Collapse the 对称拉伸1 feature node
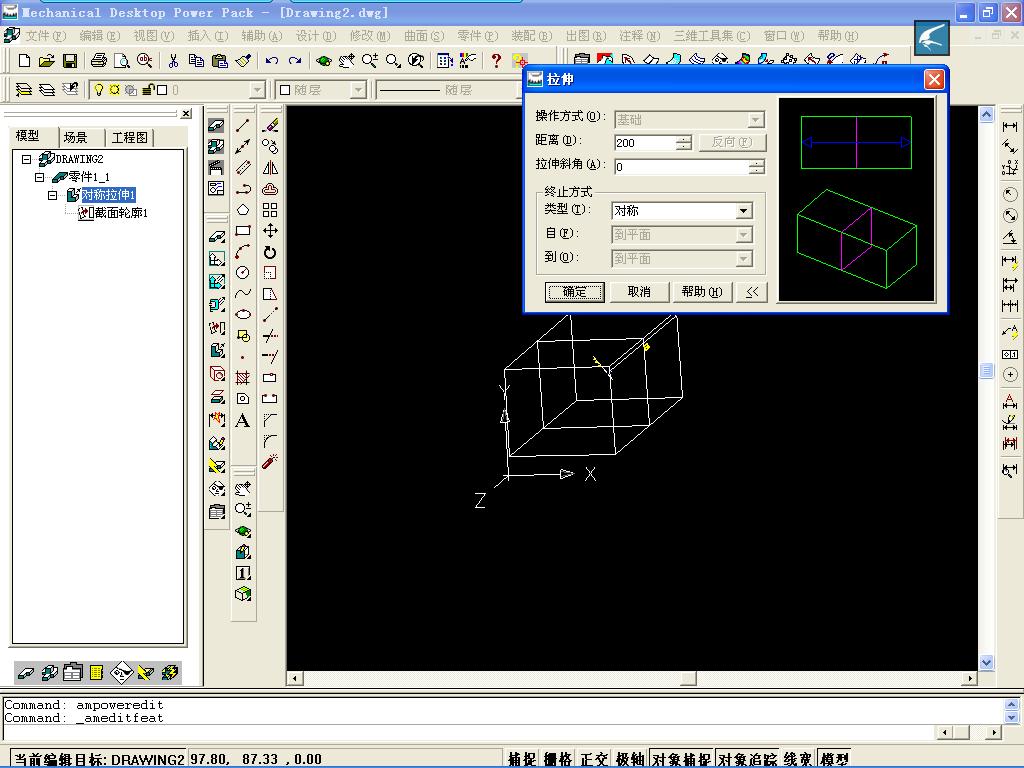This screenshot has width=1024, height=768. point(52,195)
